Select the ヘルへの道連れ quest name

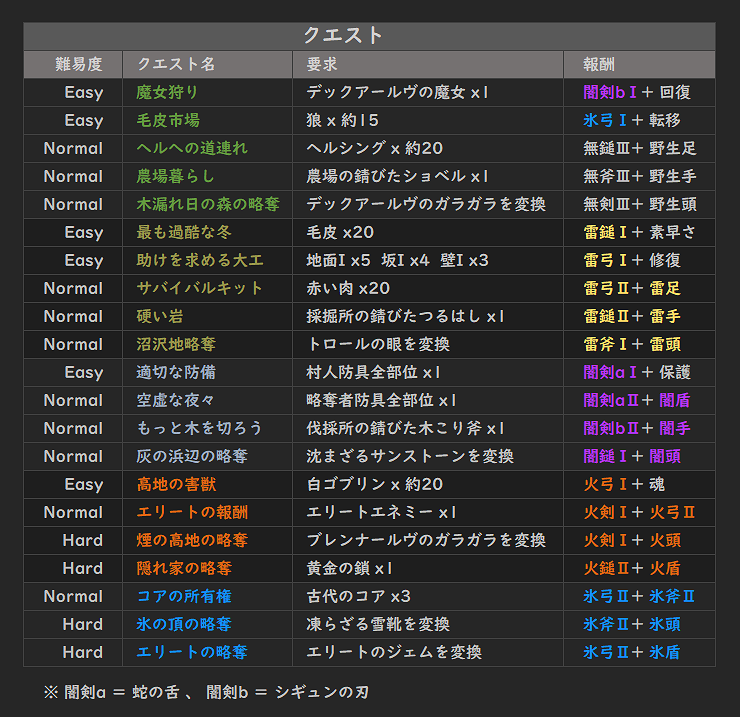192,148
